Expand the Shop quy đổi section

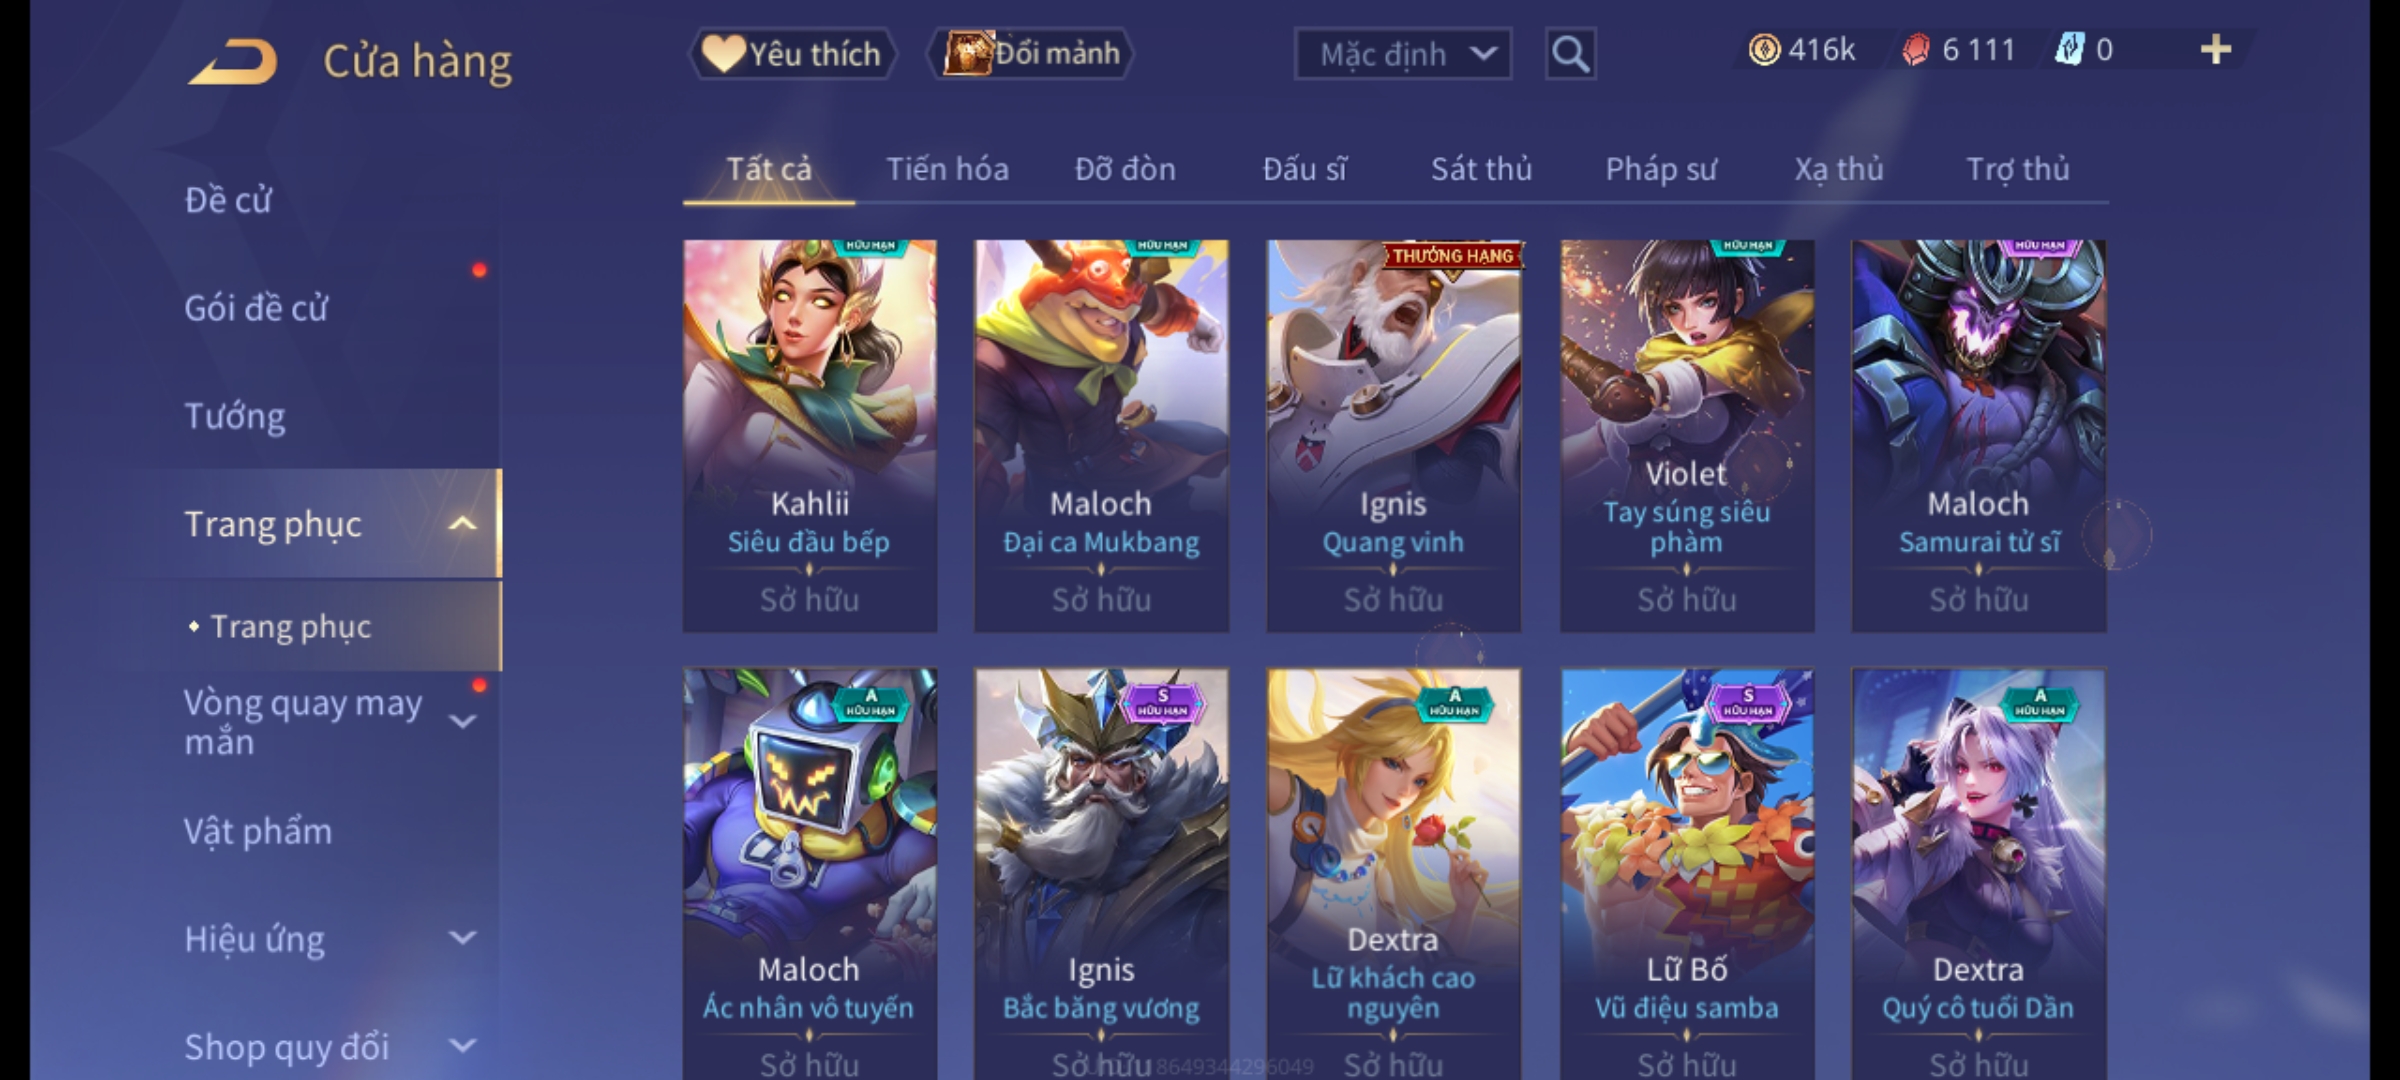click(x=462, y=1046)
